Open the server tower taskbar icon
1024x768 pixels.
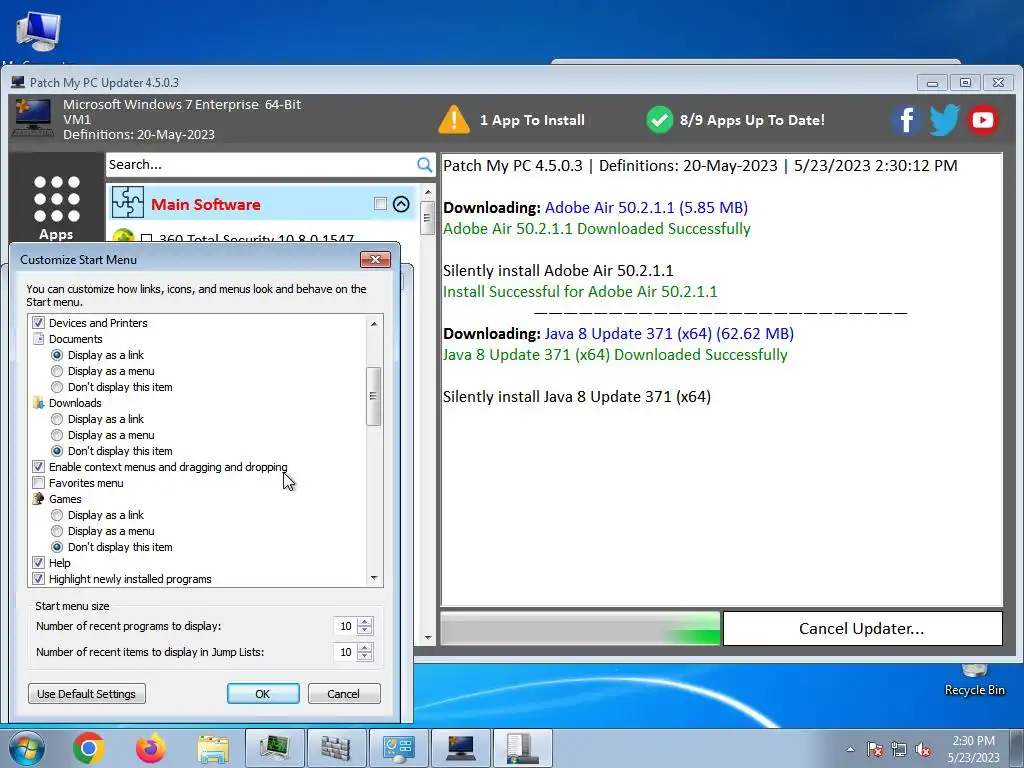click(522, 748)
